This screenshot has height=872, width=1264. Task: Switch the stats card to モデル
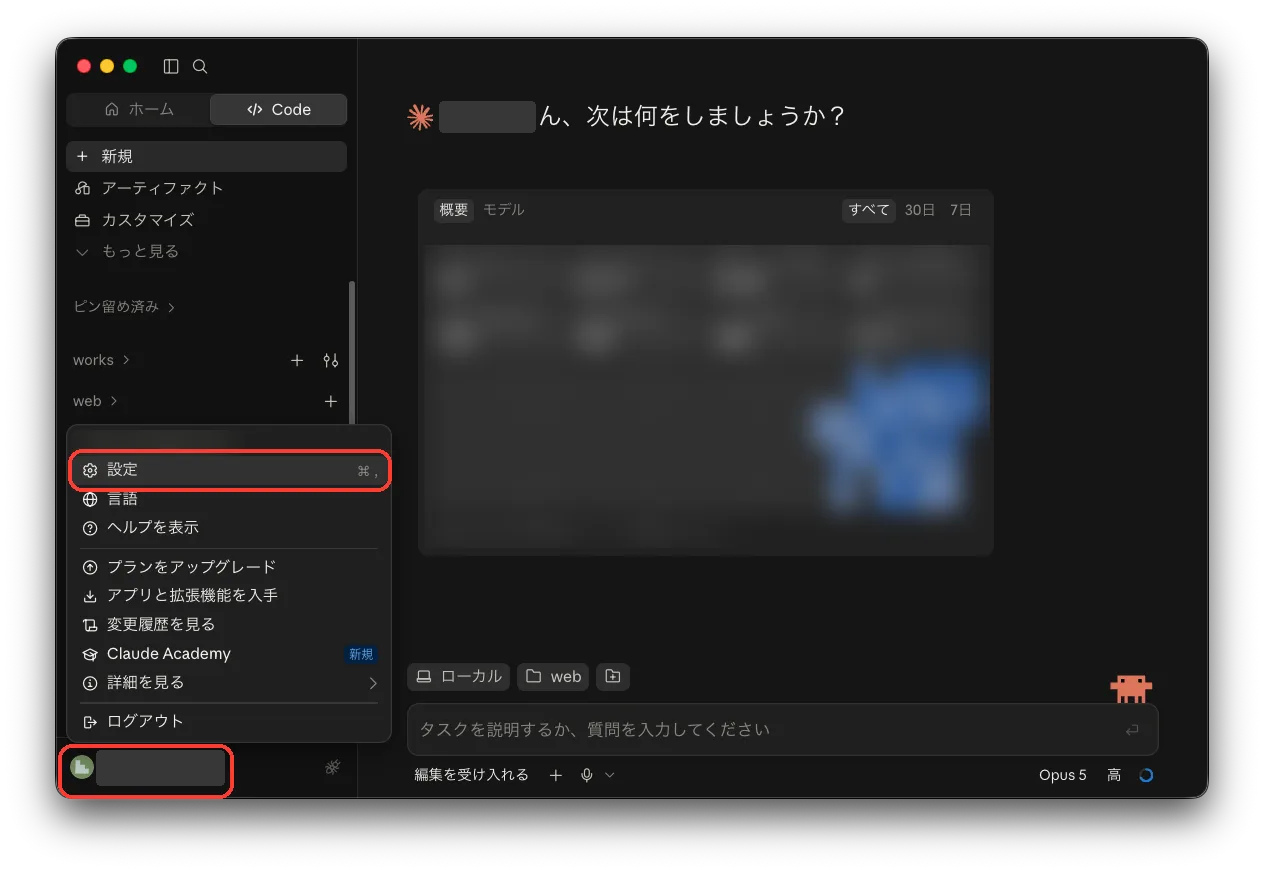[x=503, y=210]
